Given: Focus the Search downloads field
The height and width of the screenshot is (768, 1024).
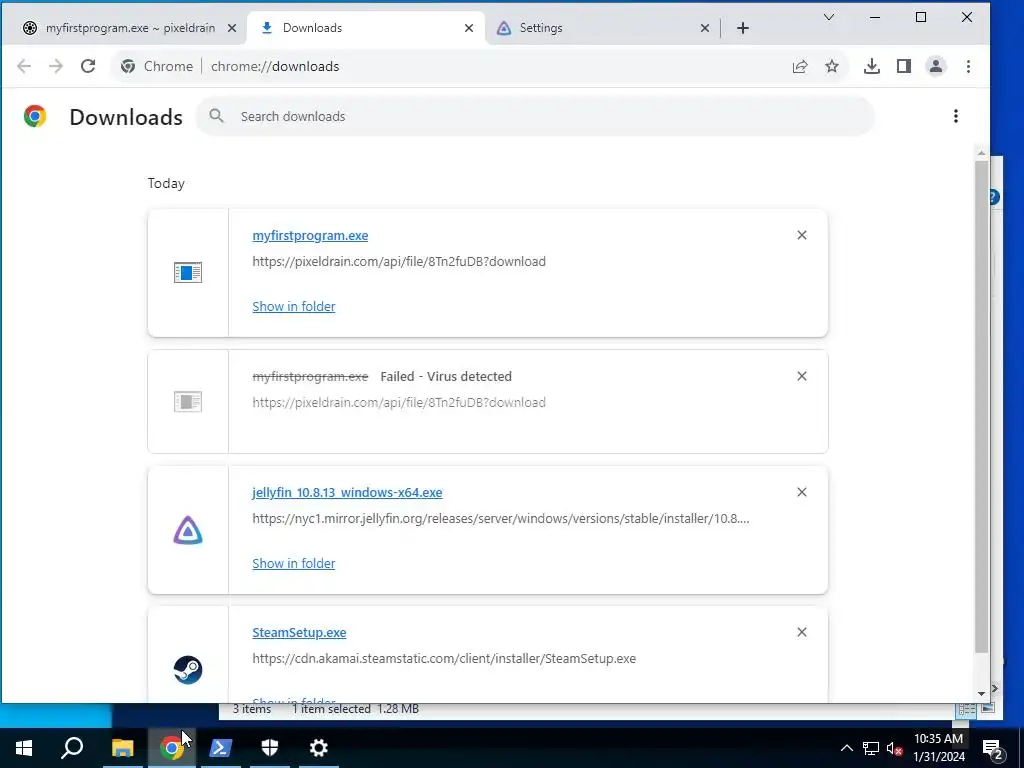Looking at the screenshot, I should coord(535,116).
